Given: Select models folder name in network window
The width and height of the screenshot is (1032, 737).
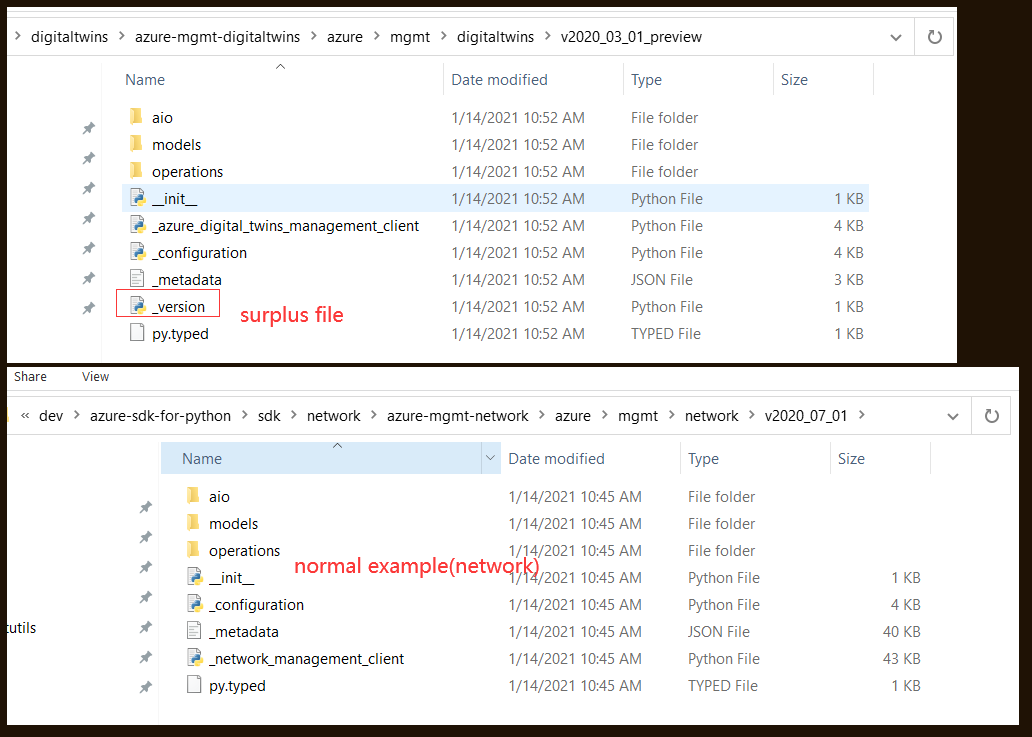Looking at the screenshot, I should (x=234, y=524).
